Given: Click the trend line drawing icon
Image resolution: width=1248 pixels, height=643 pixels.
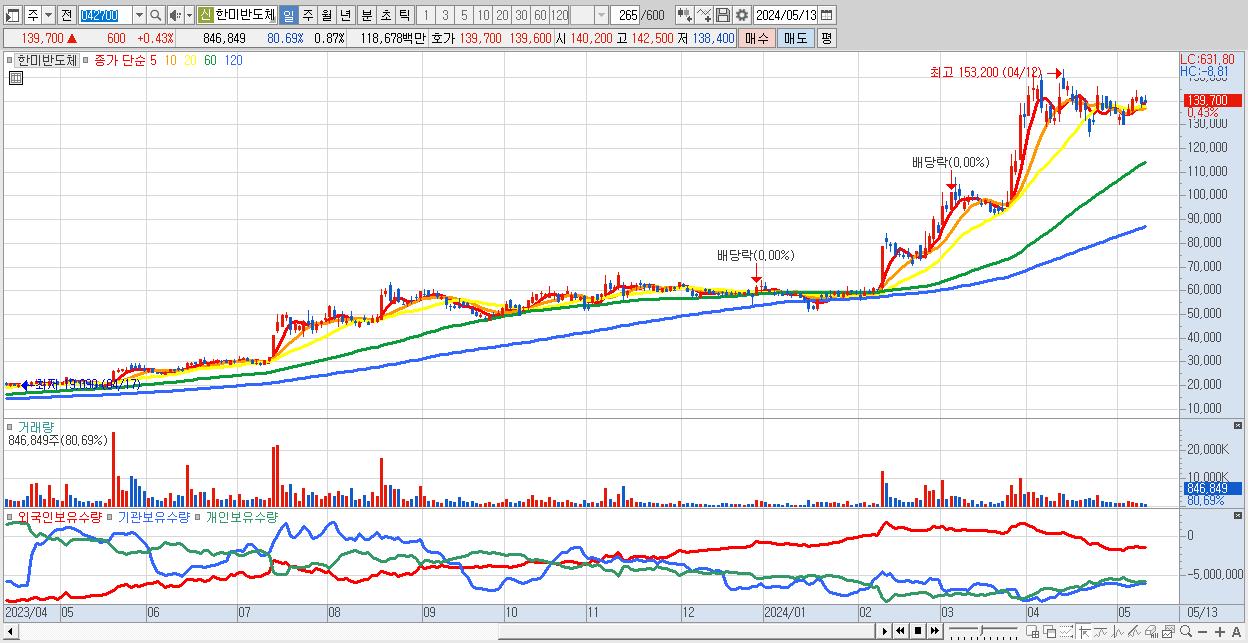Looking at the screenshot, I should click(1134, 631).
